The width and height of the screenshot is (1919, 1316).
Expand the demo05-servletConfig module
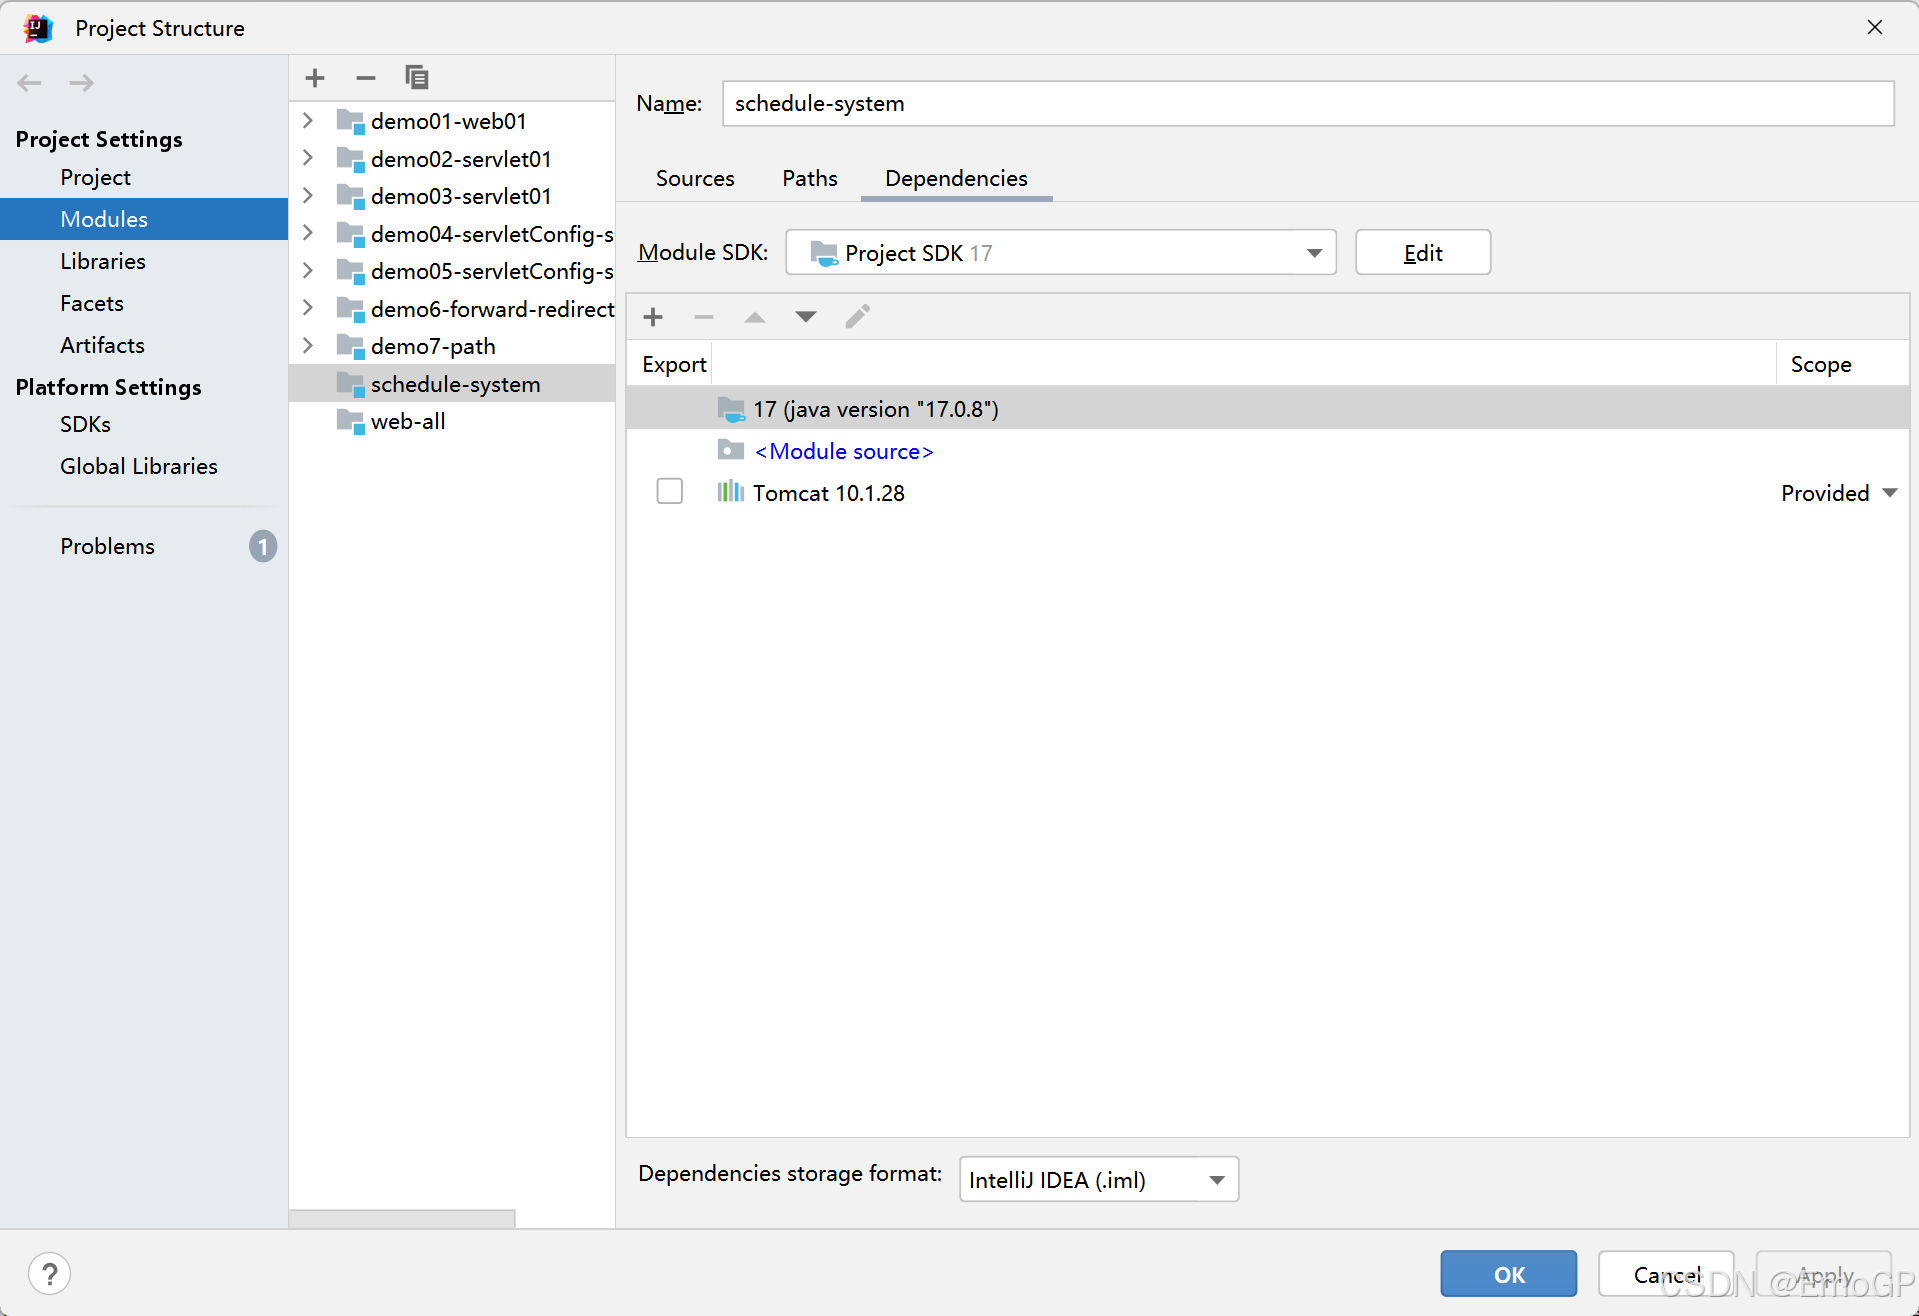click(x=308, y=271)
